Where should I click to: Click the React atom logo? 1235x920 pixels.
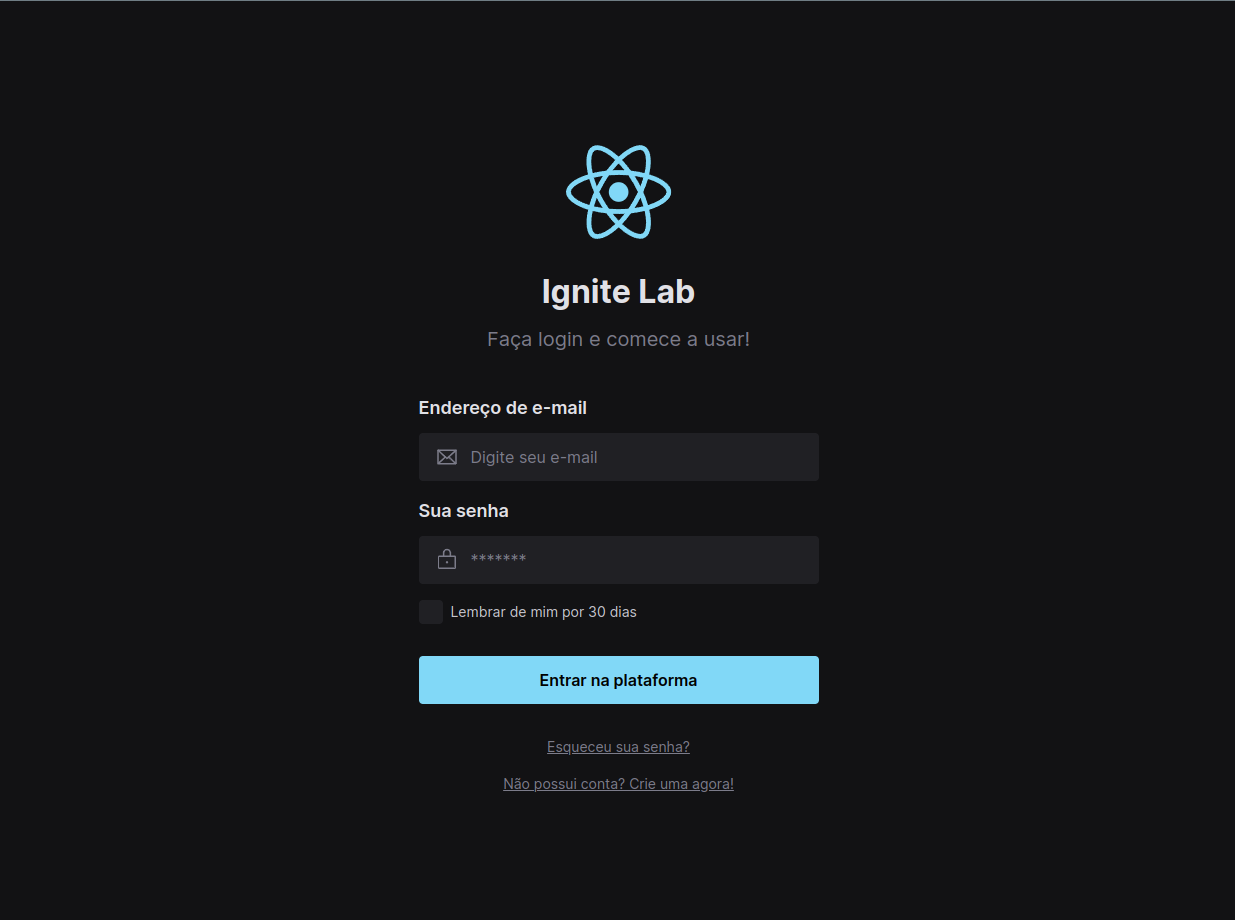(618, 191)
